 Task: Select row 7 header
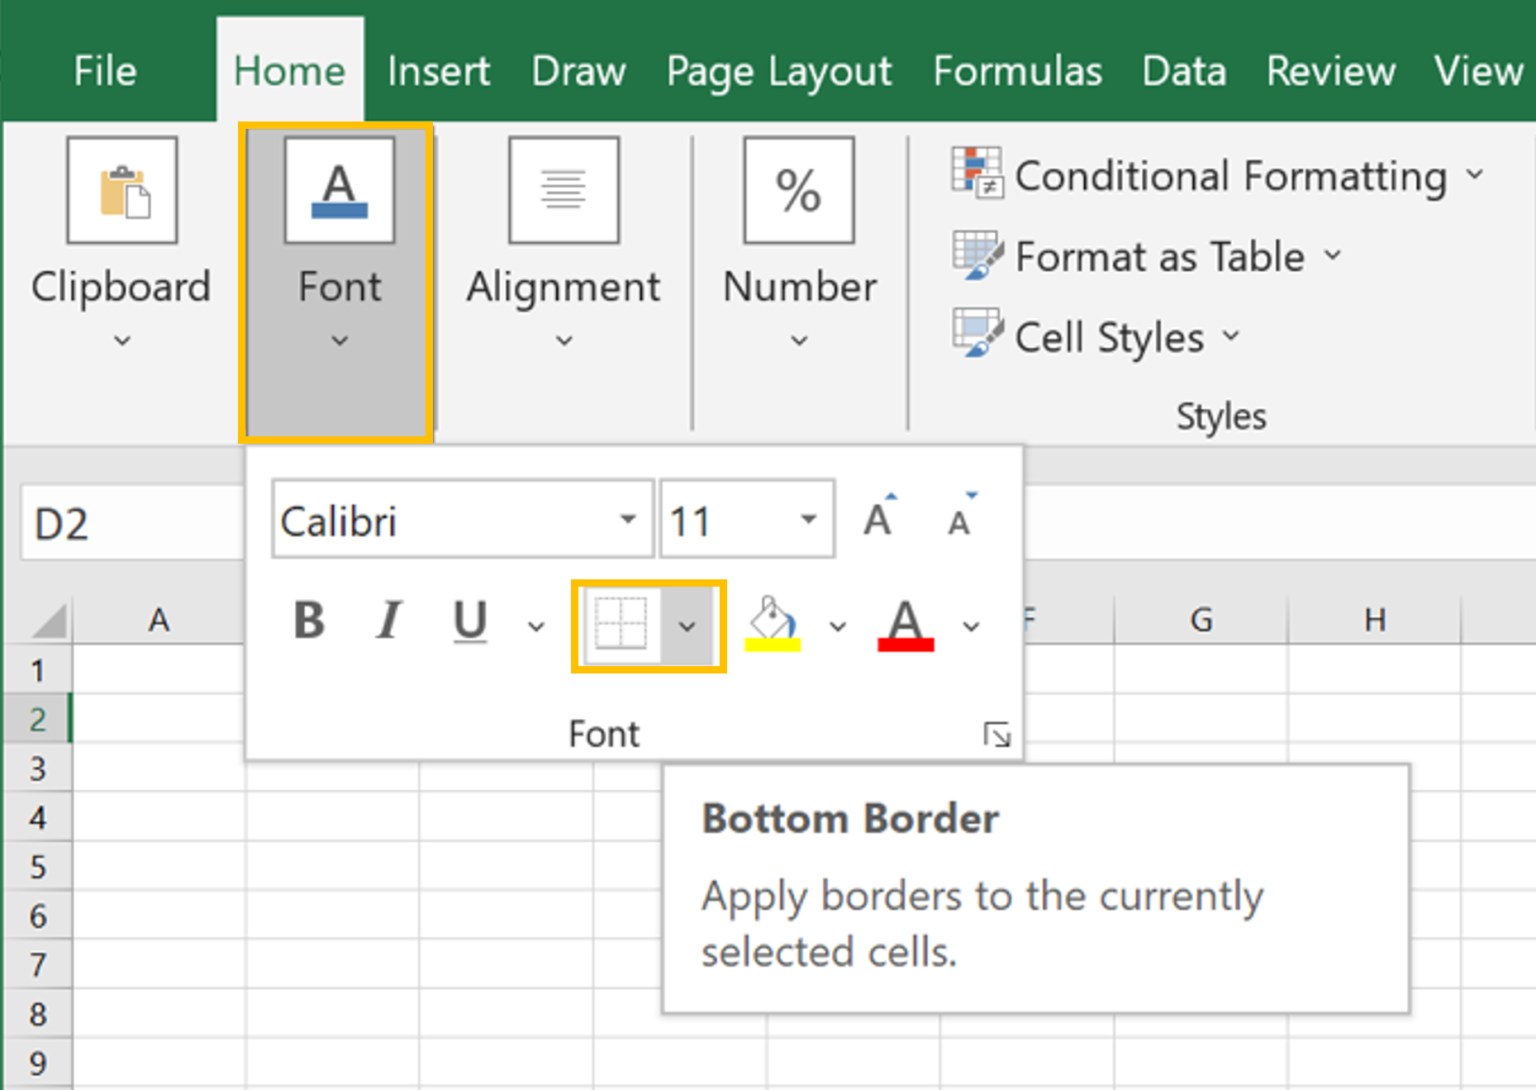pyautogui.click(x=37, y=964)
